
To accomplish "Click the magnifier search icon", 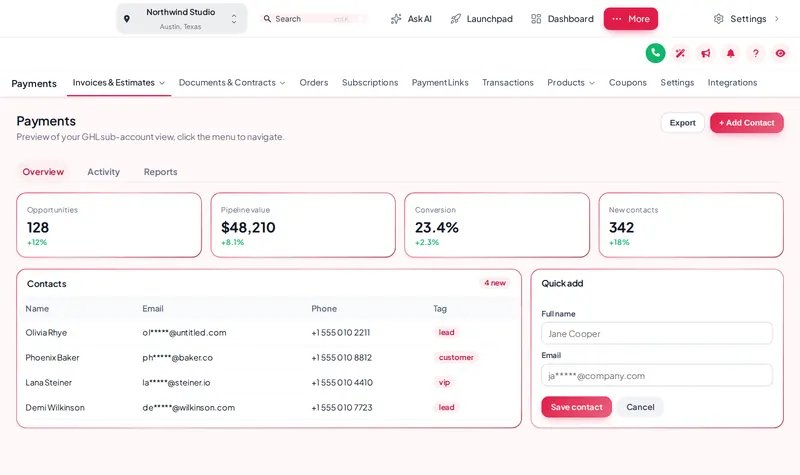I will (x=267, y=19).
